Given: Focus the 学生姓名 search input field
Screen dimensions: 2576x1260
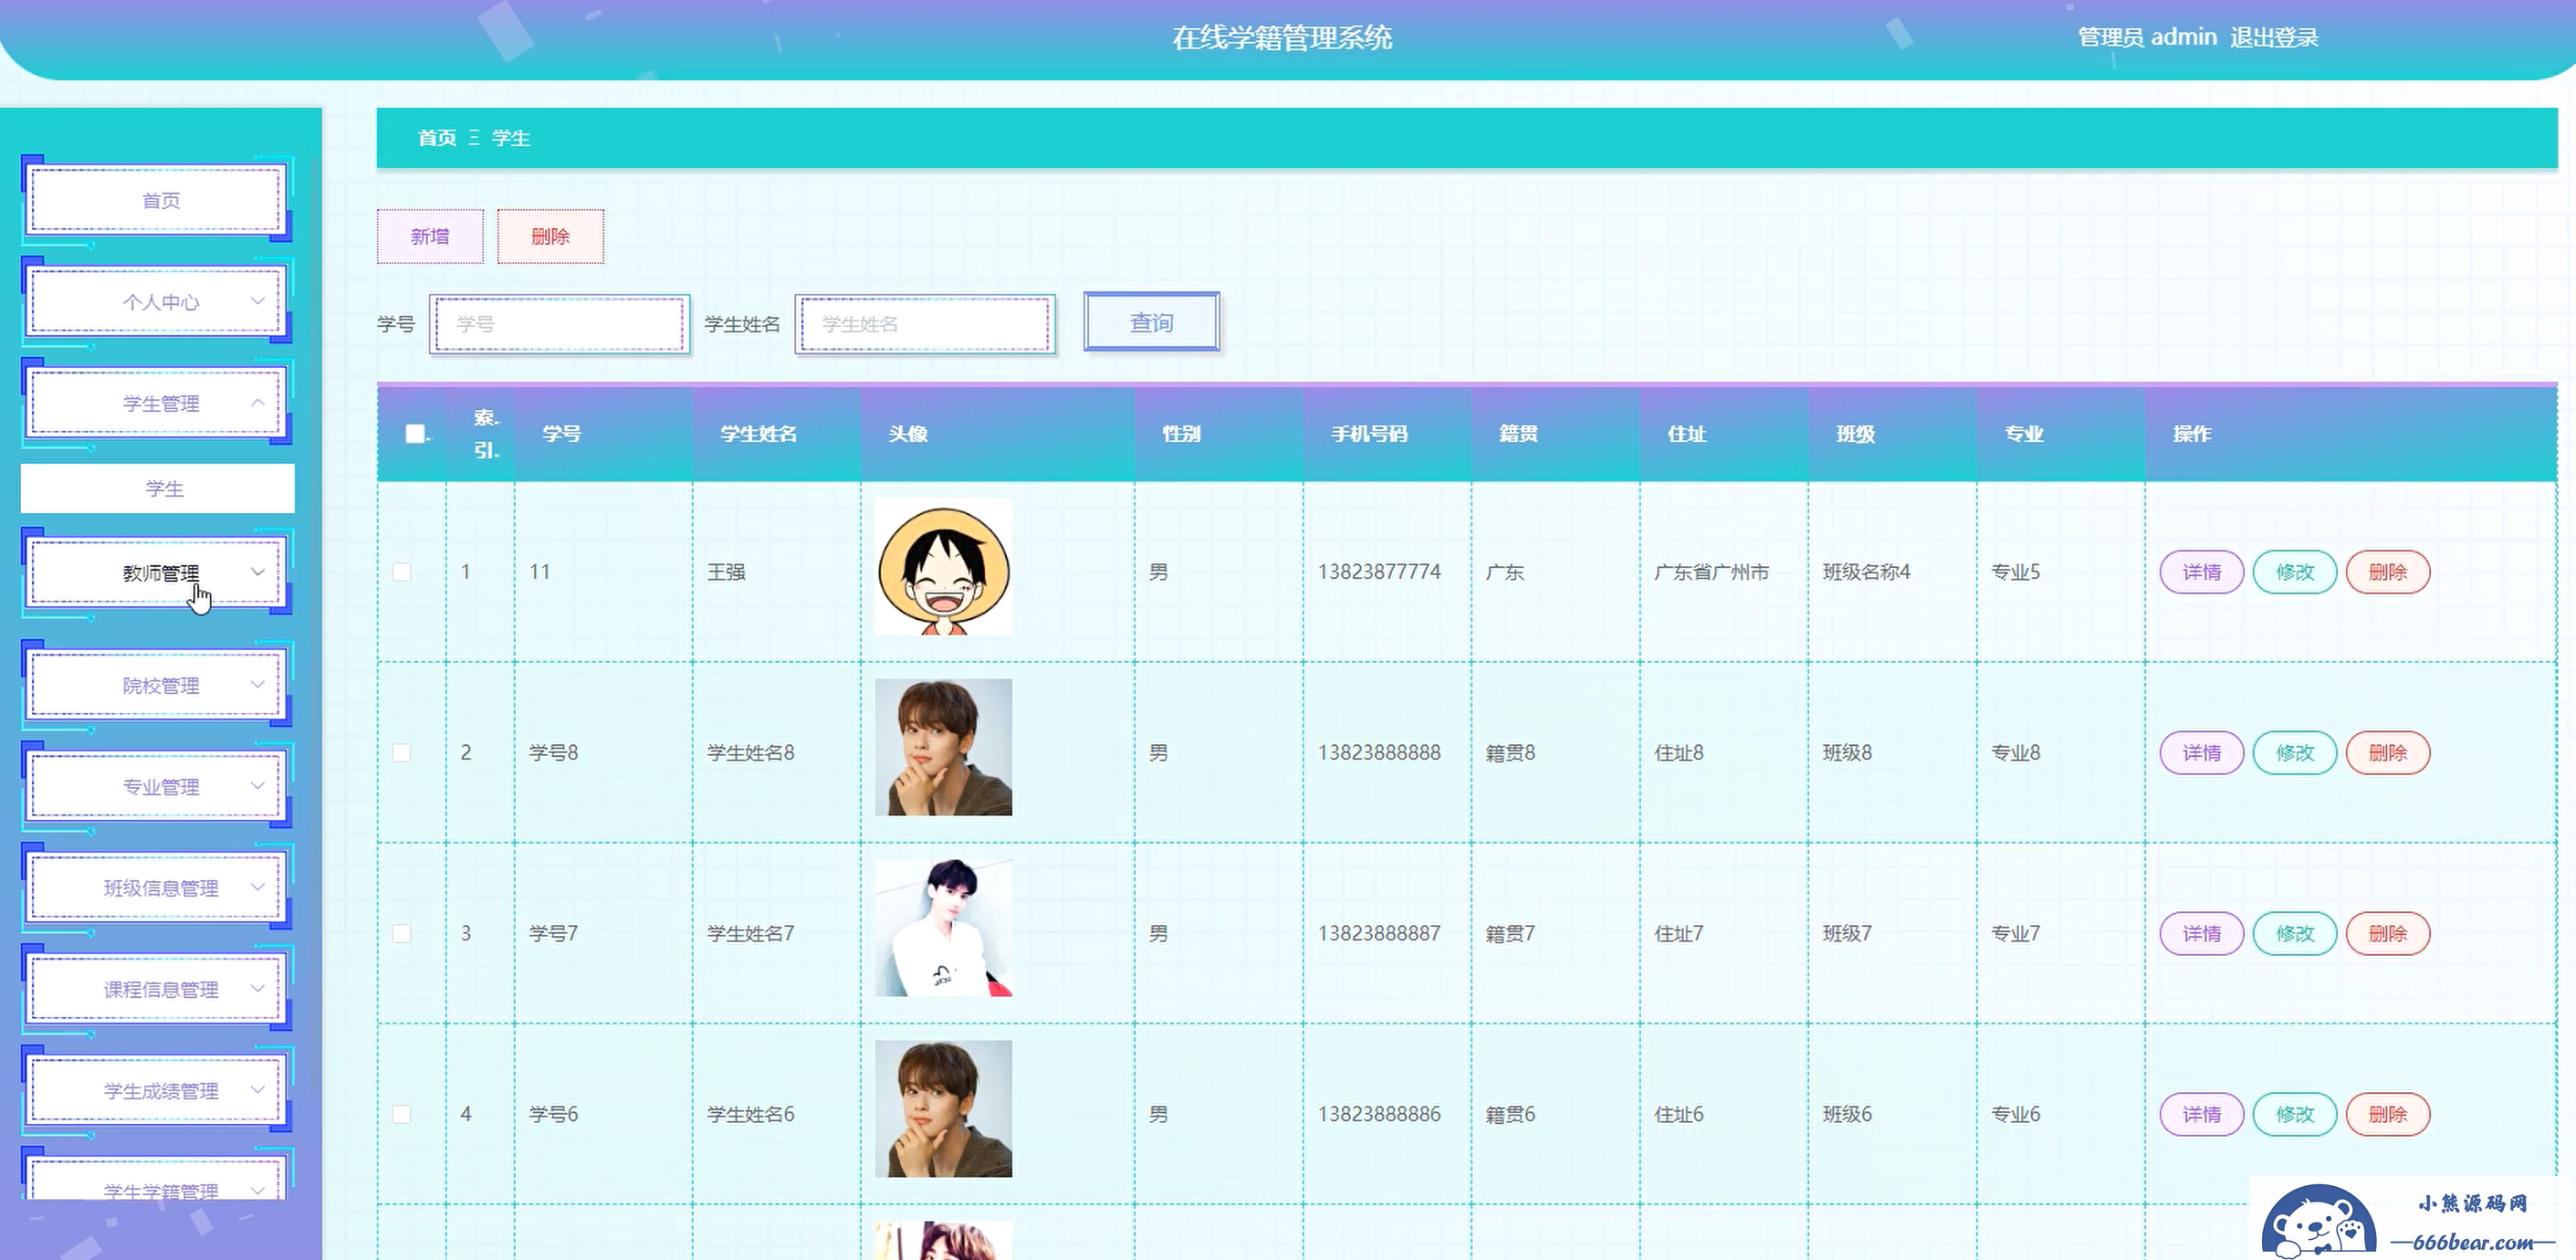Looking at the screenshot, I should (x=925, y=324).
